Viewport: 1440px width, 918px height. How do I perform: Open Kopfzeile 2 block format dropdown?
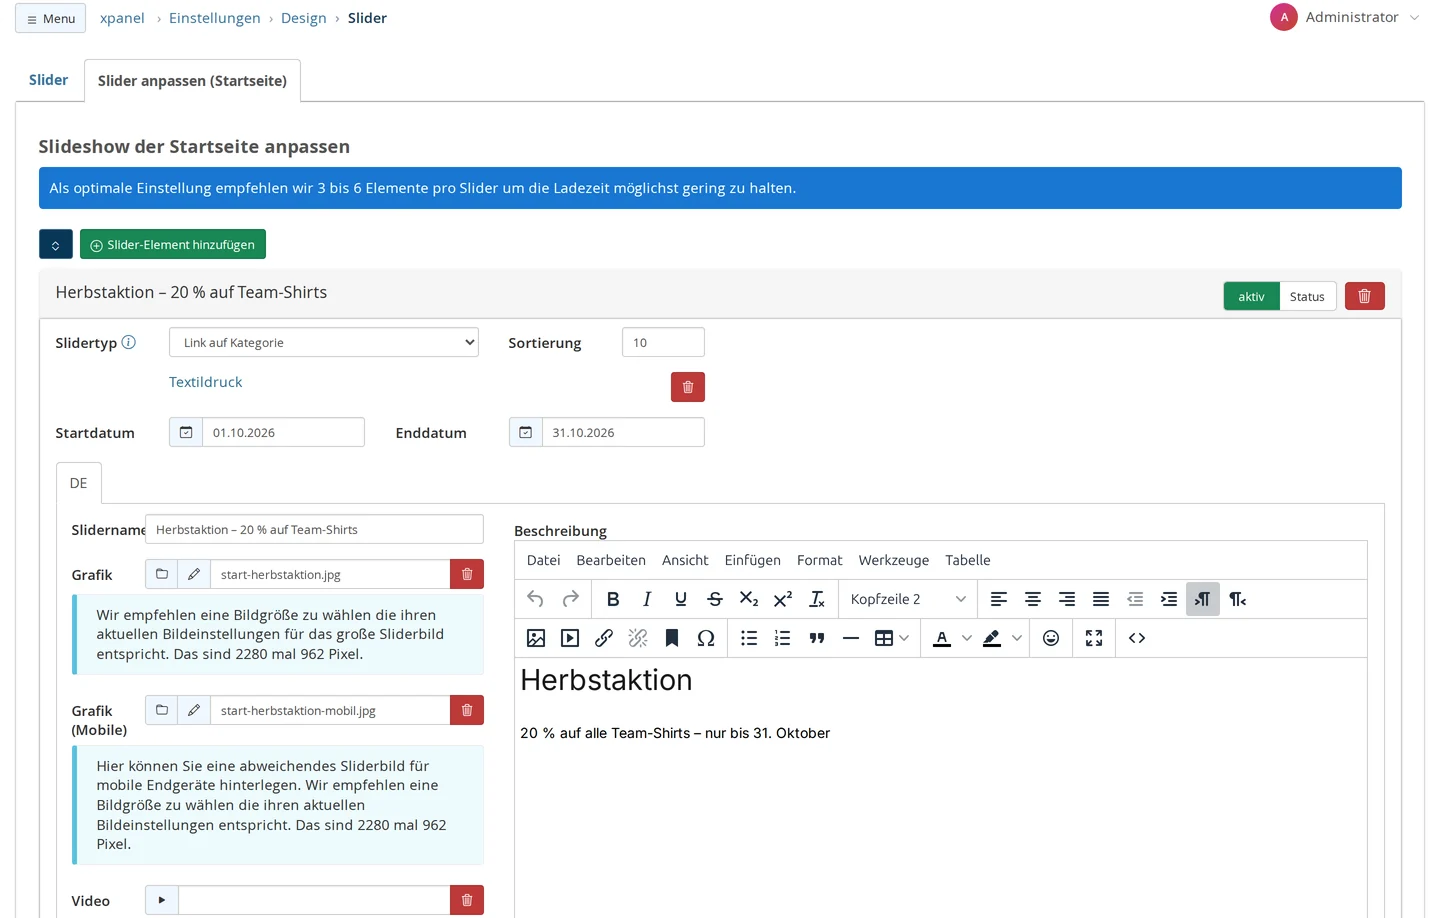coord(908,599)
